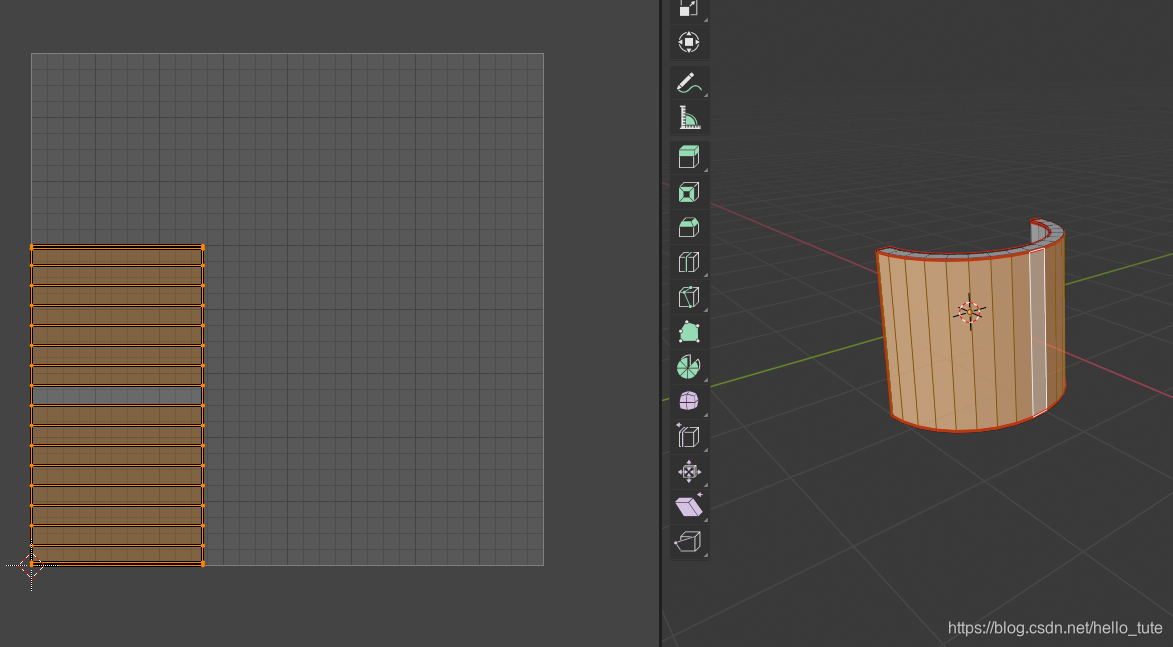Select the Loop Cut tool
The image size is (1173, 647).
point(689,262)
